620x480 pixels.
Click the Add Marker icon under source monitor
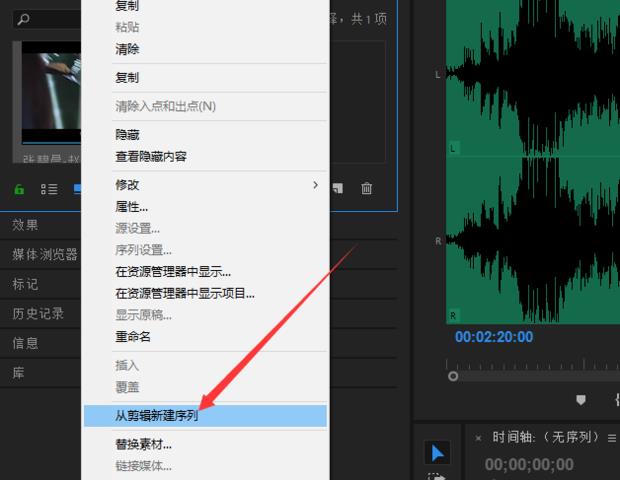coord(581,400)
